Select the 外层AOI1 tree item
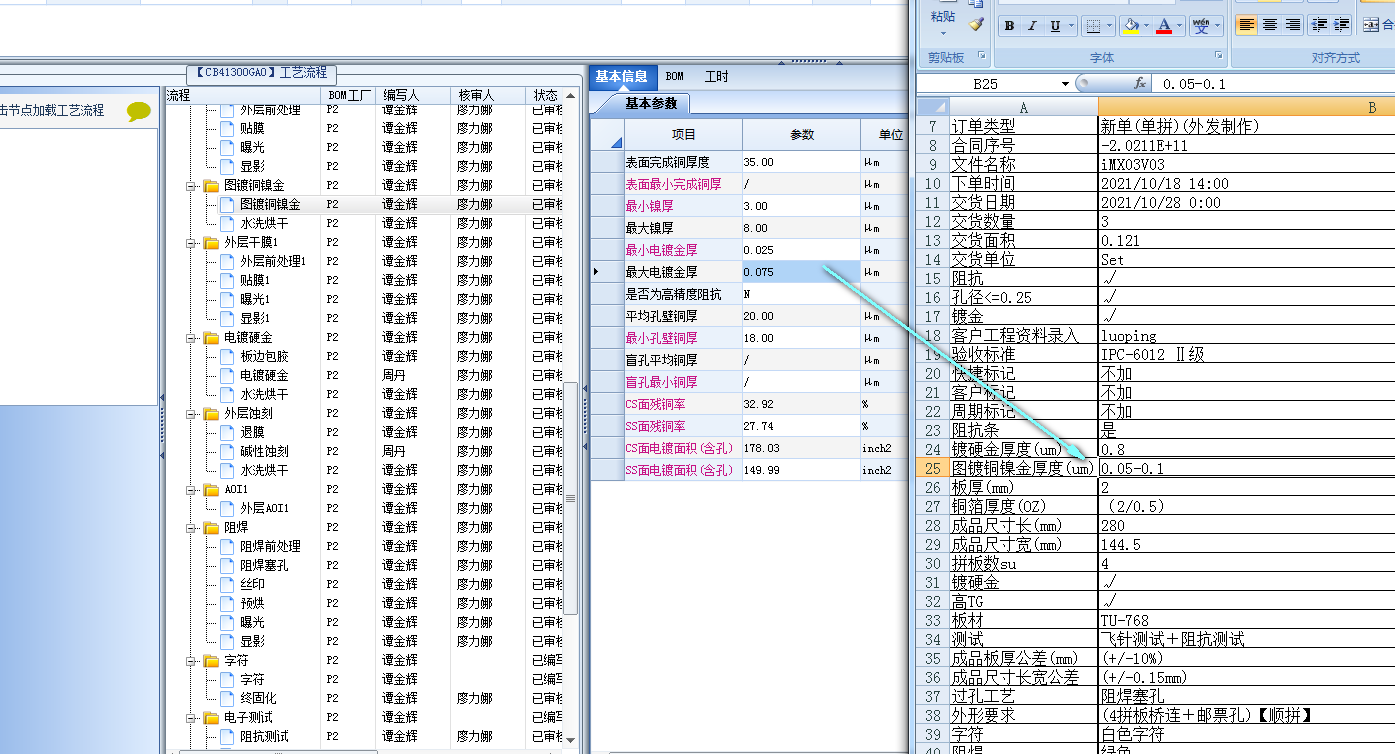Screen dimensions: 1395x754 click(264, 508)
